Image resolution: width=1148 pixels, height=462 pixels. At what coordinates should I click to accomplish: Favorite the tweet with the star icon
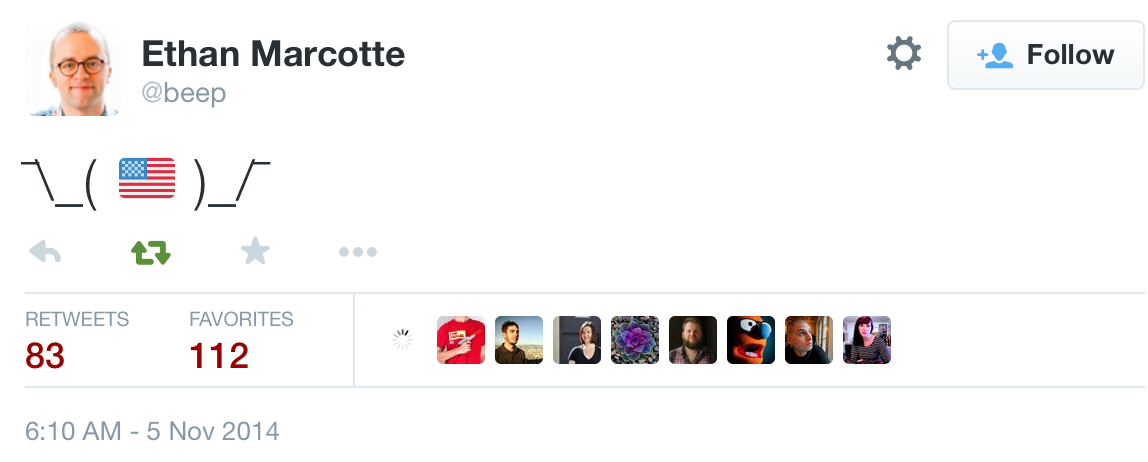[255, 251]
